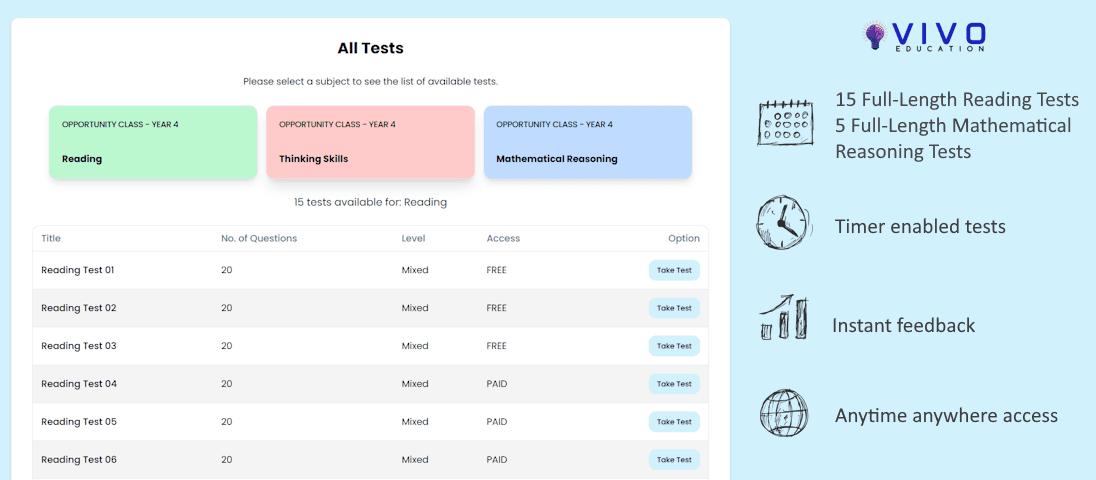Click PAID access in Reading Test 04 row

click(497, 384)
